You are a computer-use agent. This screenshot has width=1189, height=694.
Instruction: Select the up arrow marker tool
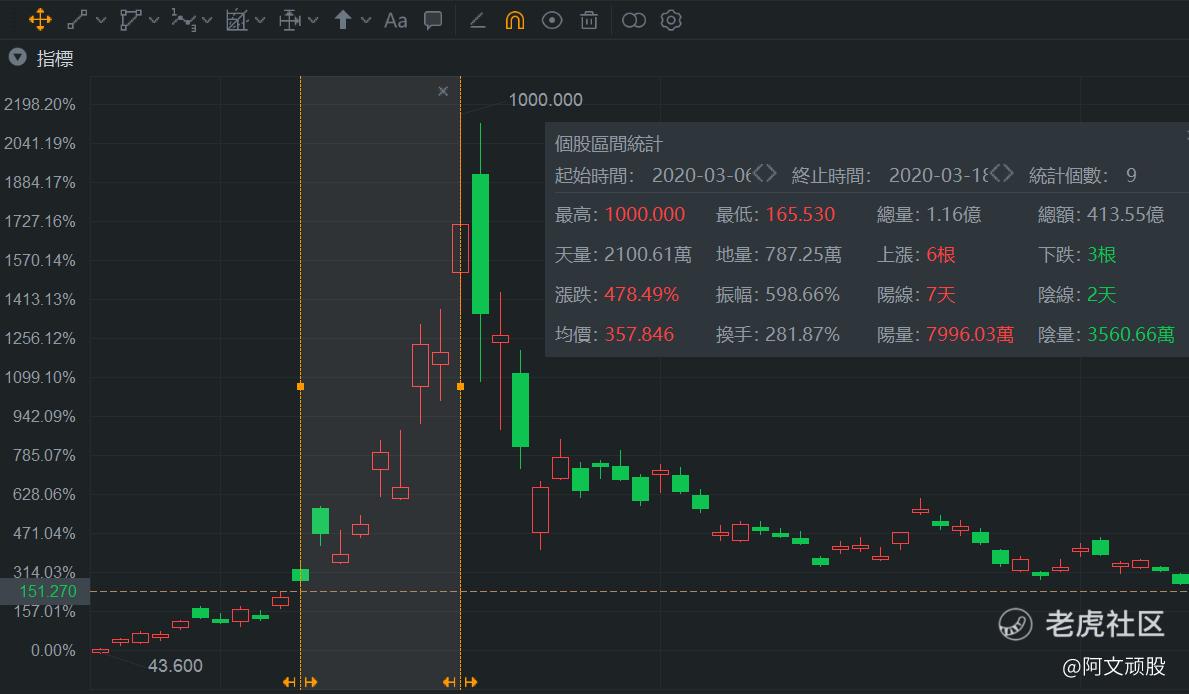tap(343, 20)
